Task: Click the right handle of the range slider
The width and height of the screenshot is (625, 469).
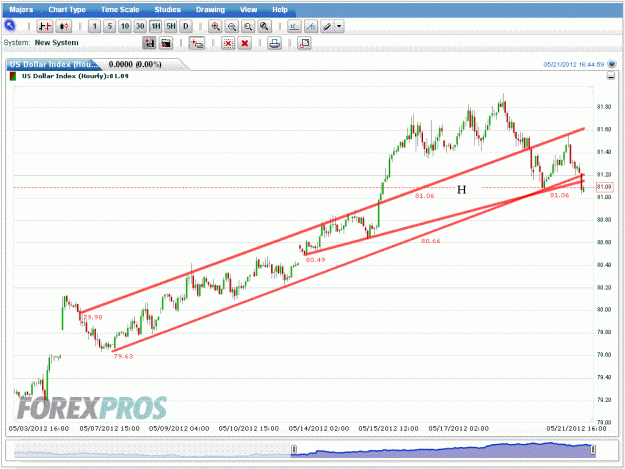Action: [x=593, y=450]
